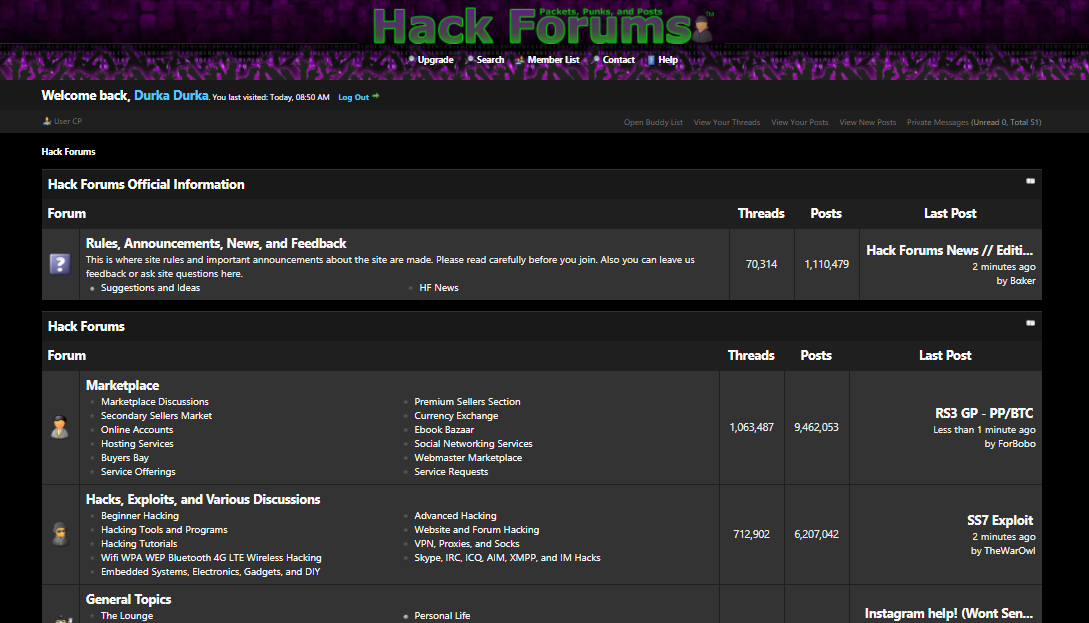
Task: Open Buyers Bay subforum
Action: point(125,457)
